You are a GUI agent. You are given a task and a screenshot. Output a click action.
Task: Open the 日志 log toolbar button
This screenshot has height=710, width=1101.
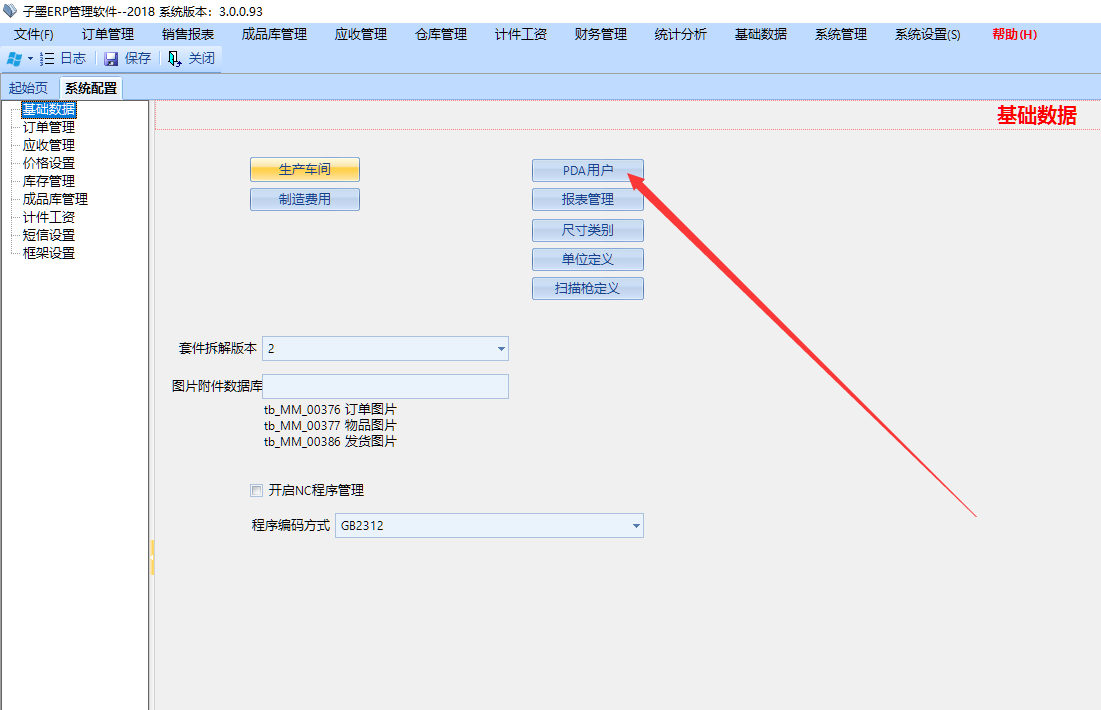[x=63, y=59]
